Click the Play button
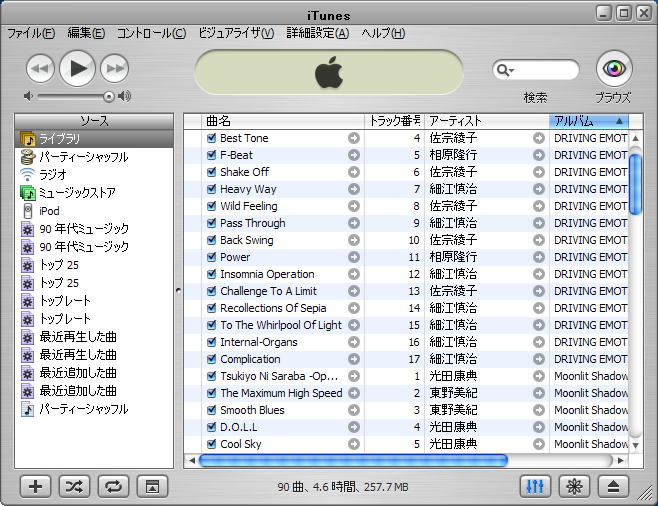The height and width of the screenshot is (506, 658). point(78,68)
